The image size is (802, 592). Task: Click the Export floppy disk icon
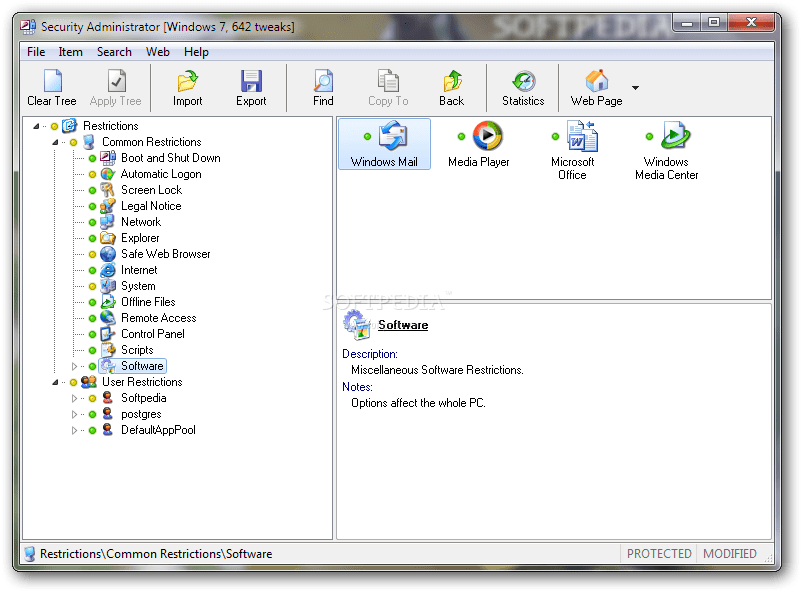pyautogui.click(x=251, y=81)
